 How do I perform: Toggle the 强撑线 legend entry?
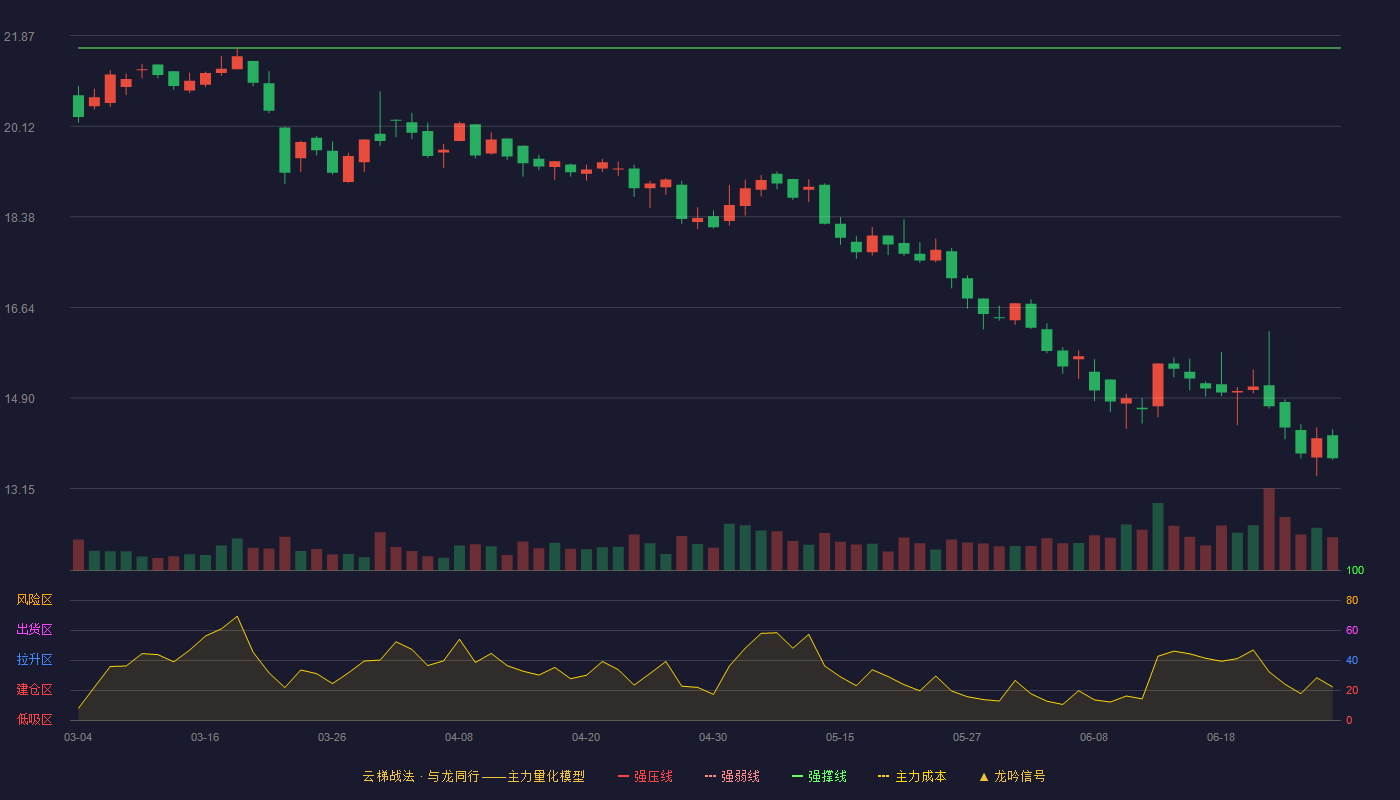tap(819, 776)
